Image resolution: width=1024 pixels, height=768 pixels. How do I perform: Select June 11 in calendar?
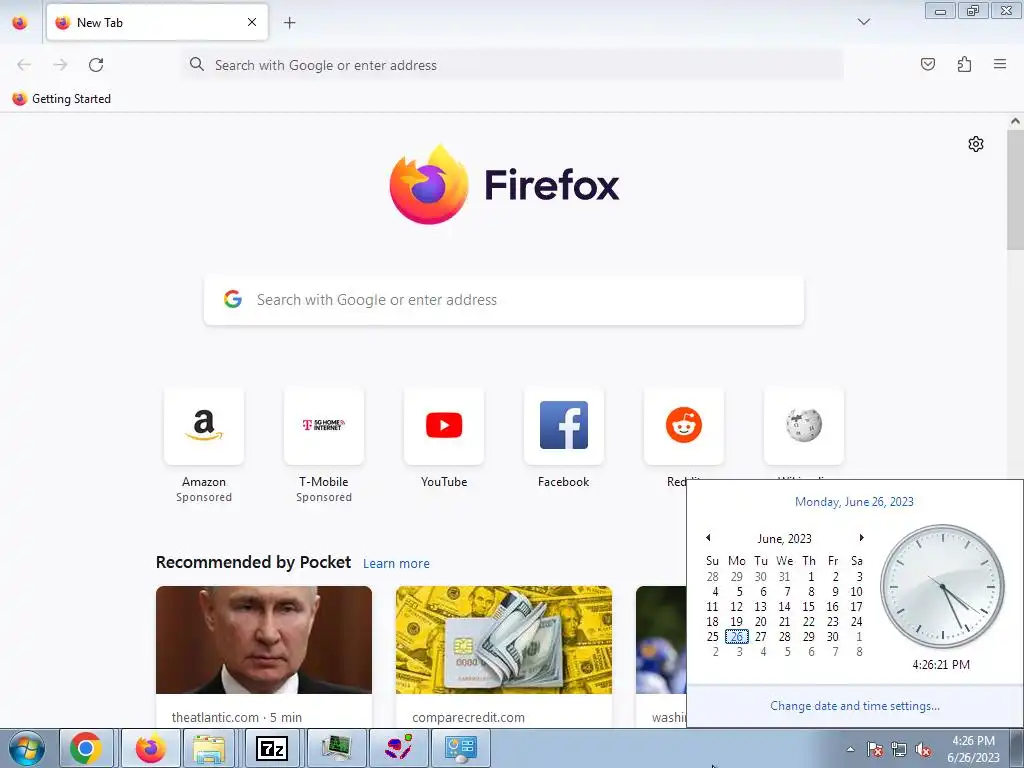pos(712,606)
